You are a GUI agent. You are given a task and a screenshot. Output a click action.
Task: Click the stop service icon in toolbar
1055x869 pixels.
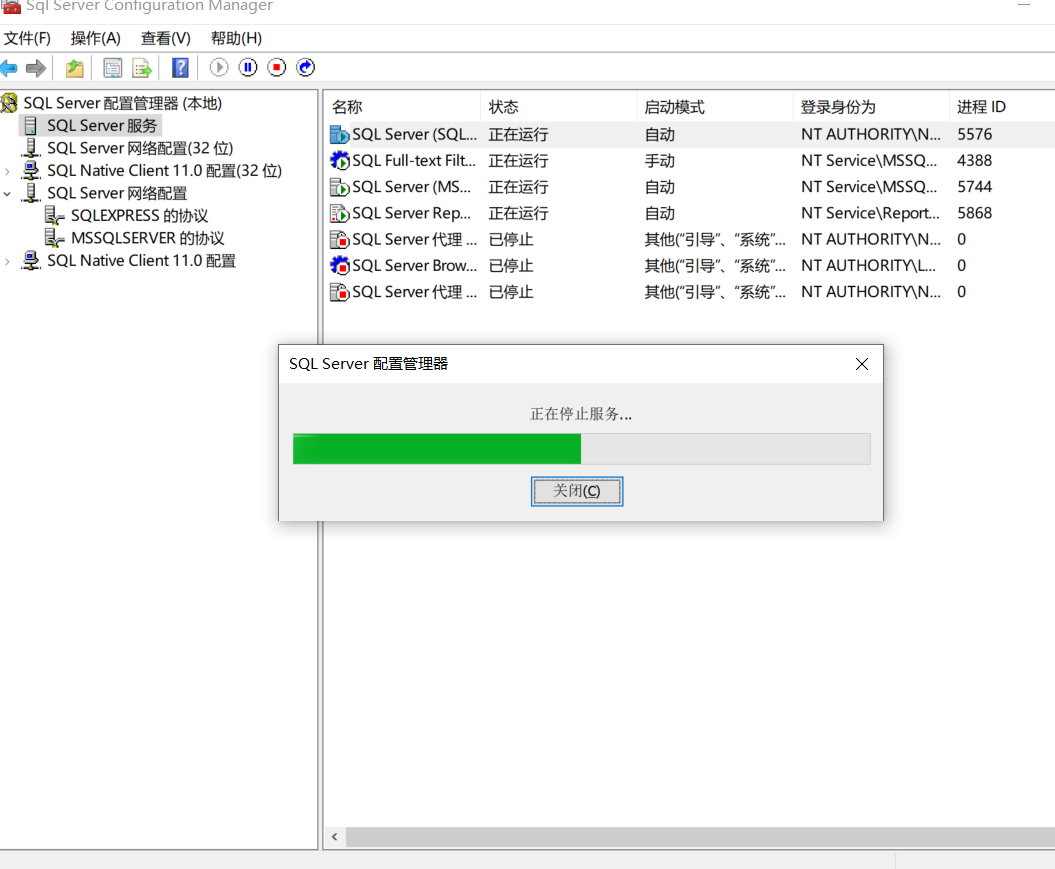pyautogui.click(x=276, y=68)
